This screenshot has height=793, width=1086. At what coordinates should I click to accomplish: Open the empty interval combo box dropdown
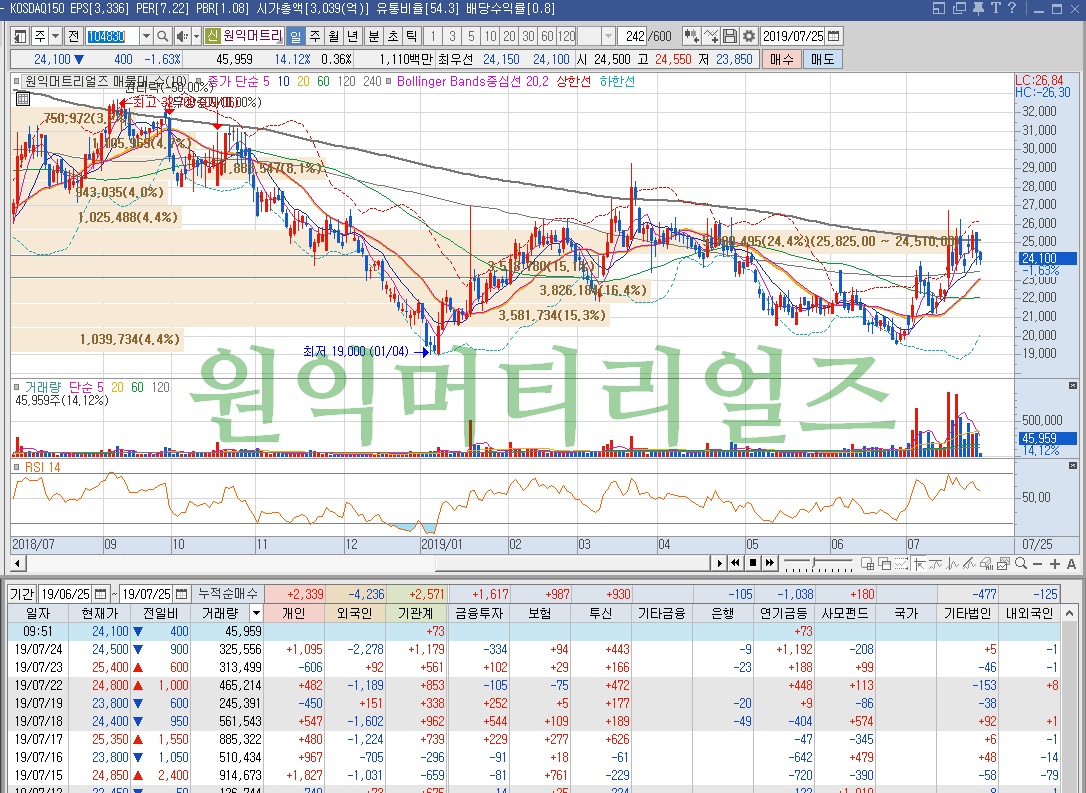click(x=608, y=36)
